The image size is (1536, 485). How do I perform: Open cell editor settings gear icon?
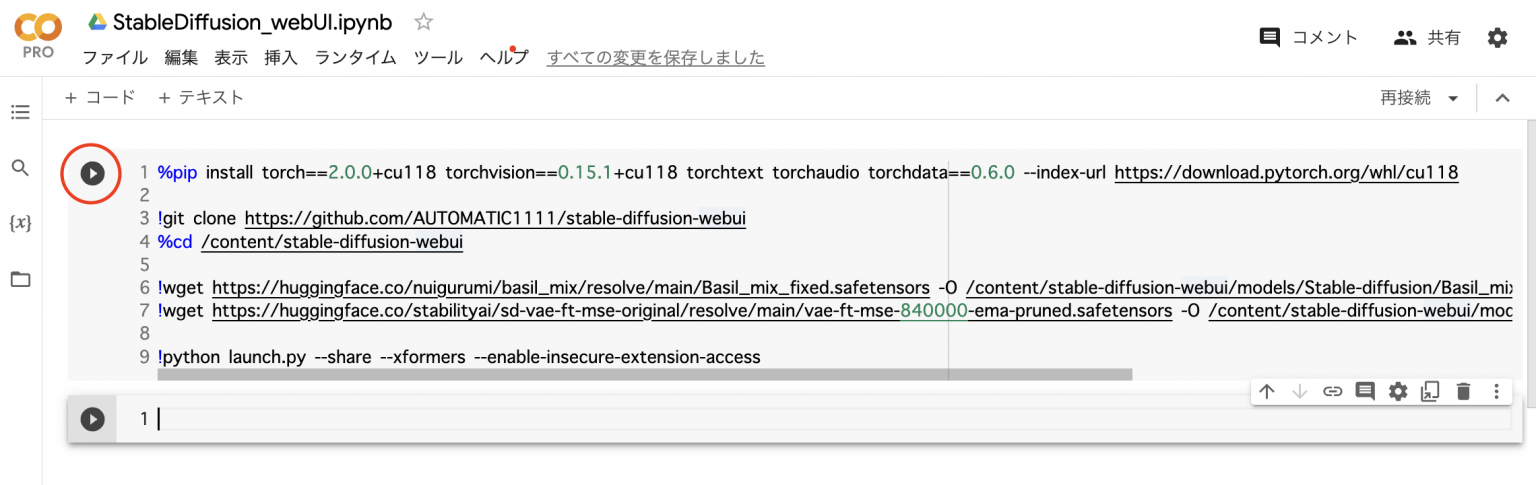(1398, 392)
